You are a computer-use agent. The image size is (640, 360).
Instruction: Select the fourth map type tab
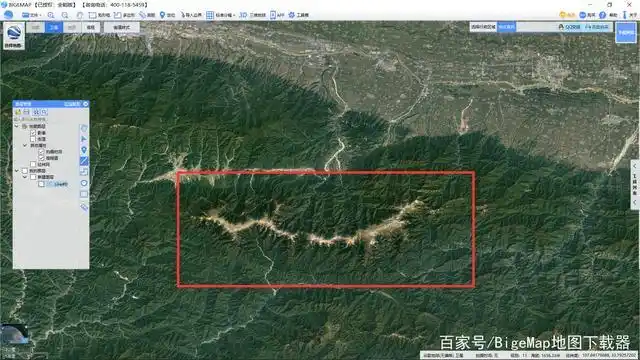coord(90,27)
